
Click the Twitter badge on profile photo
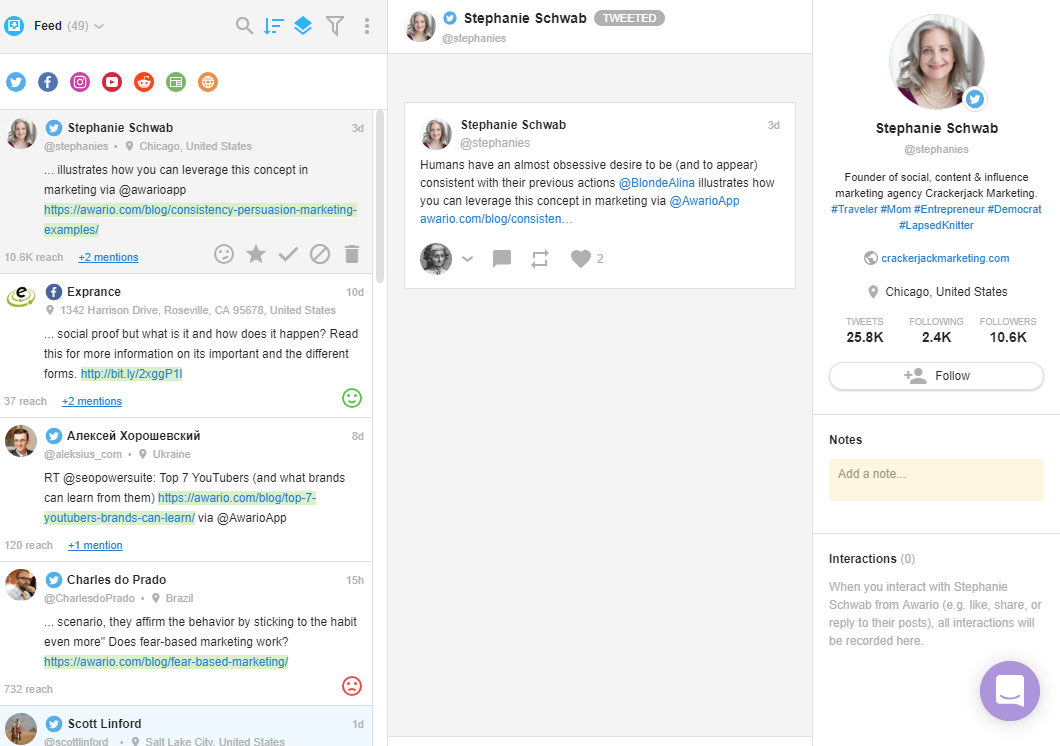[x=974, y=99]
